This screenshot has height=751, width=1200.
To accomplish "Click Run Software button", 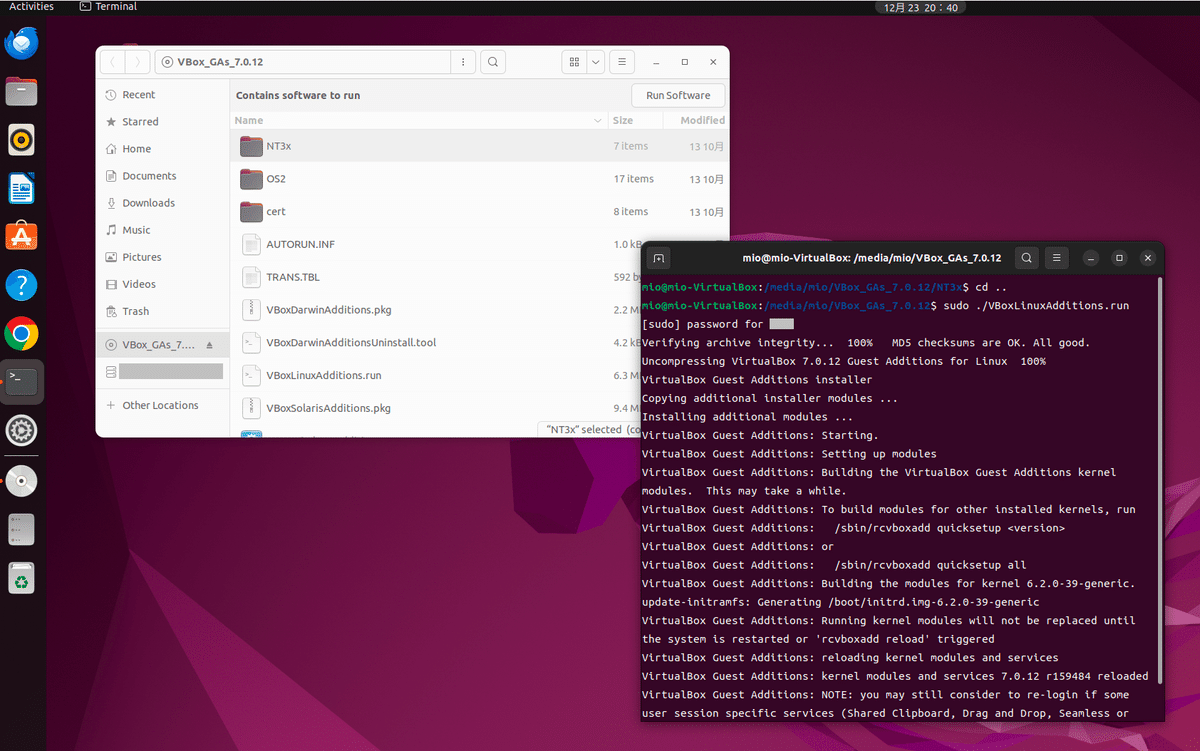I will pyautogui.click(x=678, y=96).
